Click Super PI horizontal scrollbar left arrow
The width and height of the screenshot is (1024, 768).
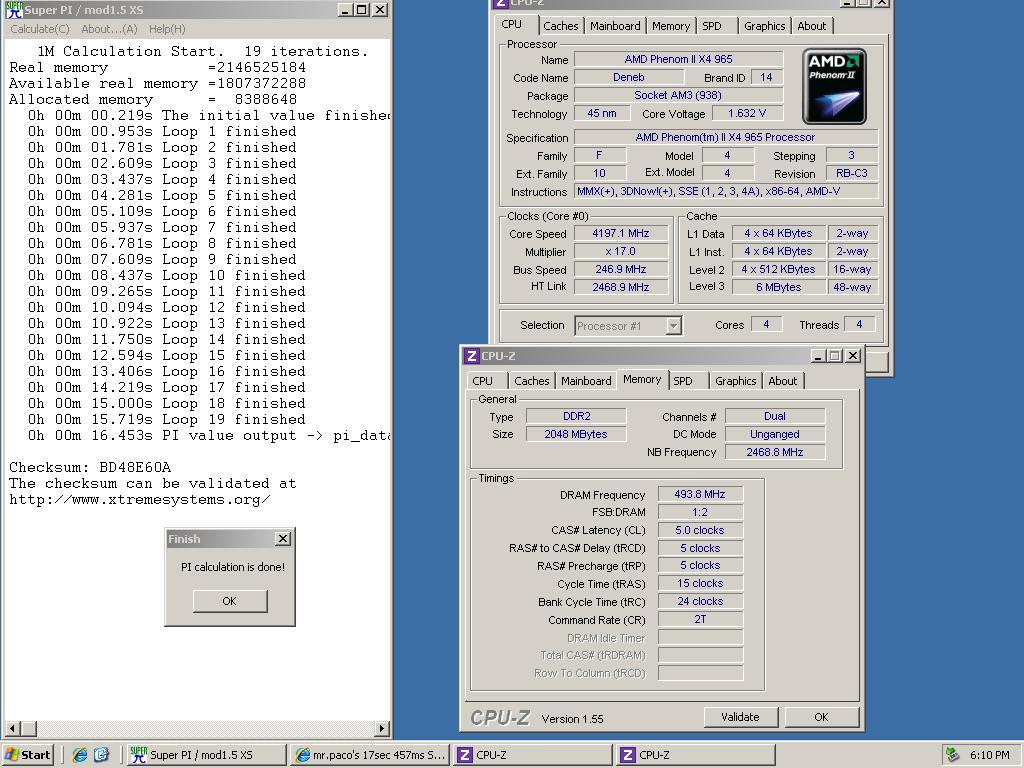point(12,728)
